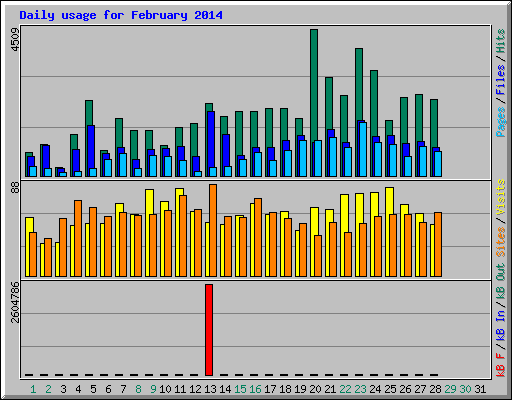Click day label 4 on the x-axis
This screenshot has height=400, width=512.
click(x=78, y=389)
